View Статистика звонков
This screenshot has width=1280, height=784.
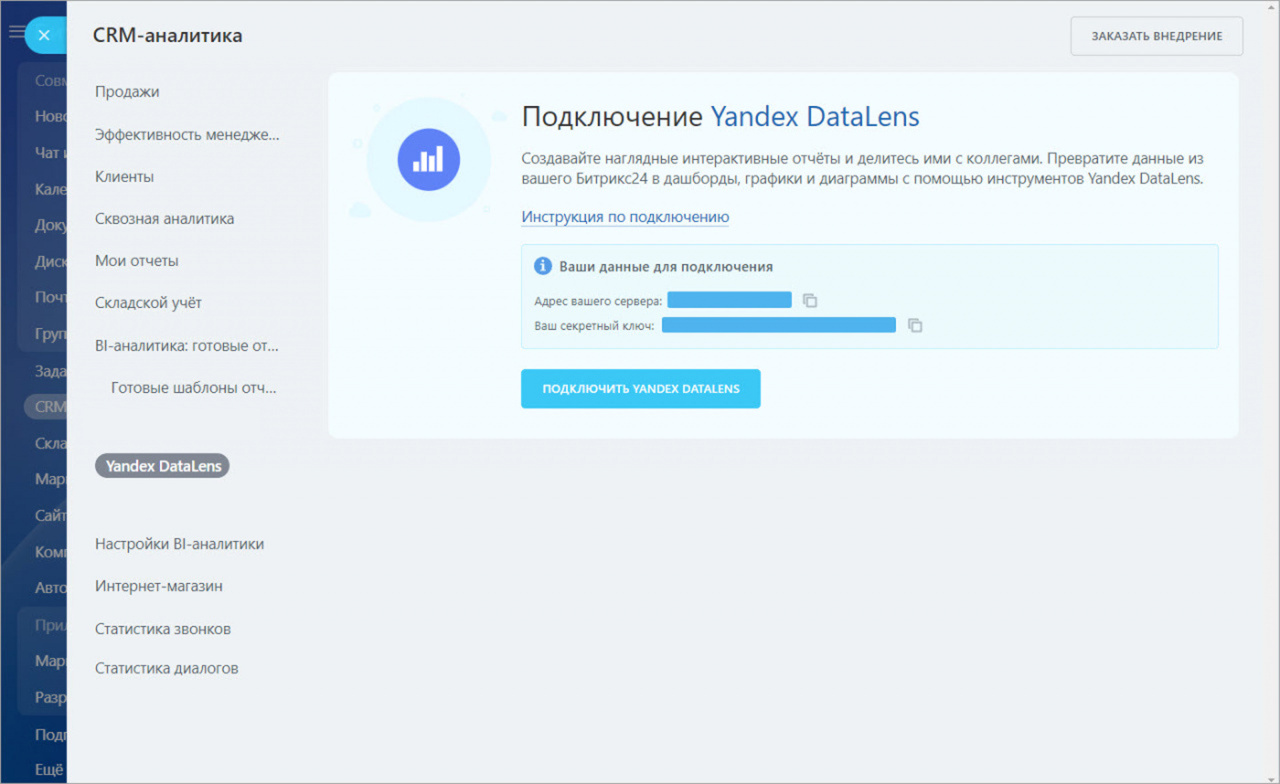tap(163, 629)
